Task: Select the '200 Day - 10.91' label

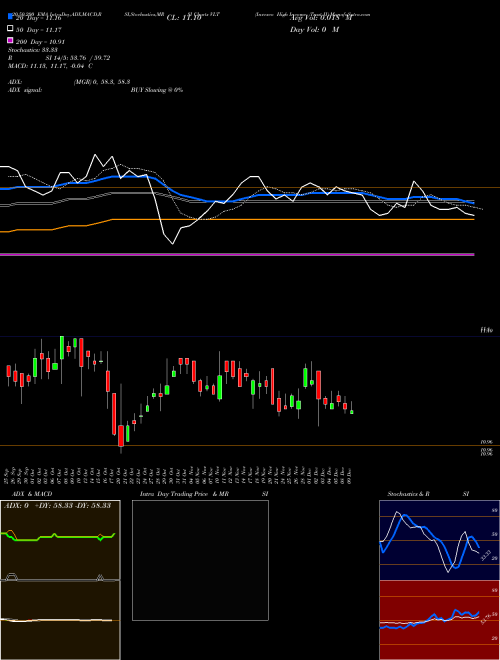Action: pos(40,42)
